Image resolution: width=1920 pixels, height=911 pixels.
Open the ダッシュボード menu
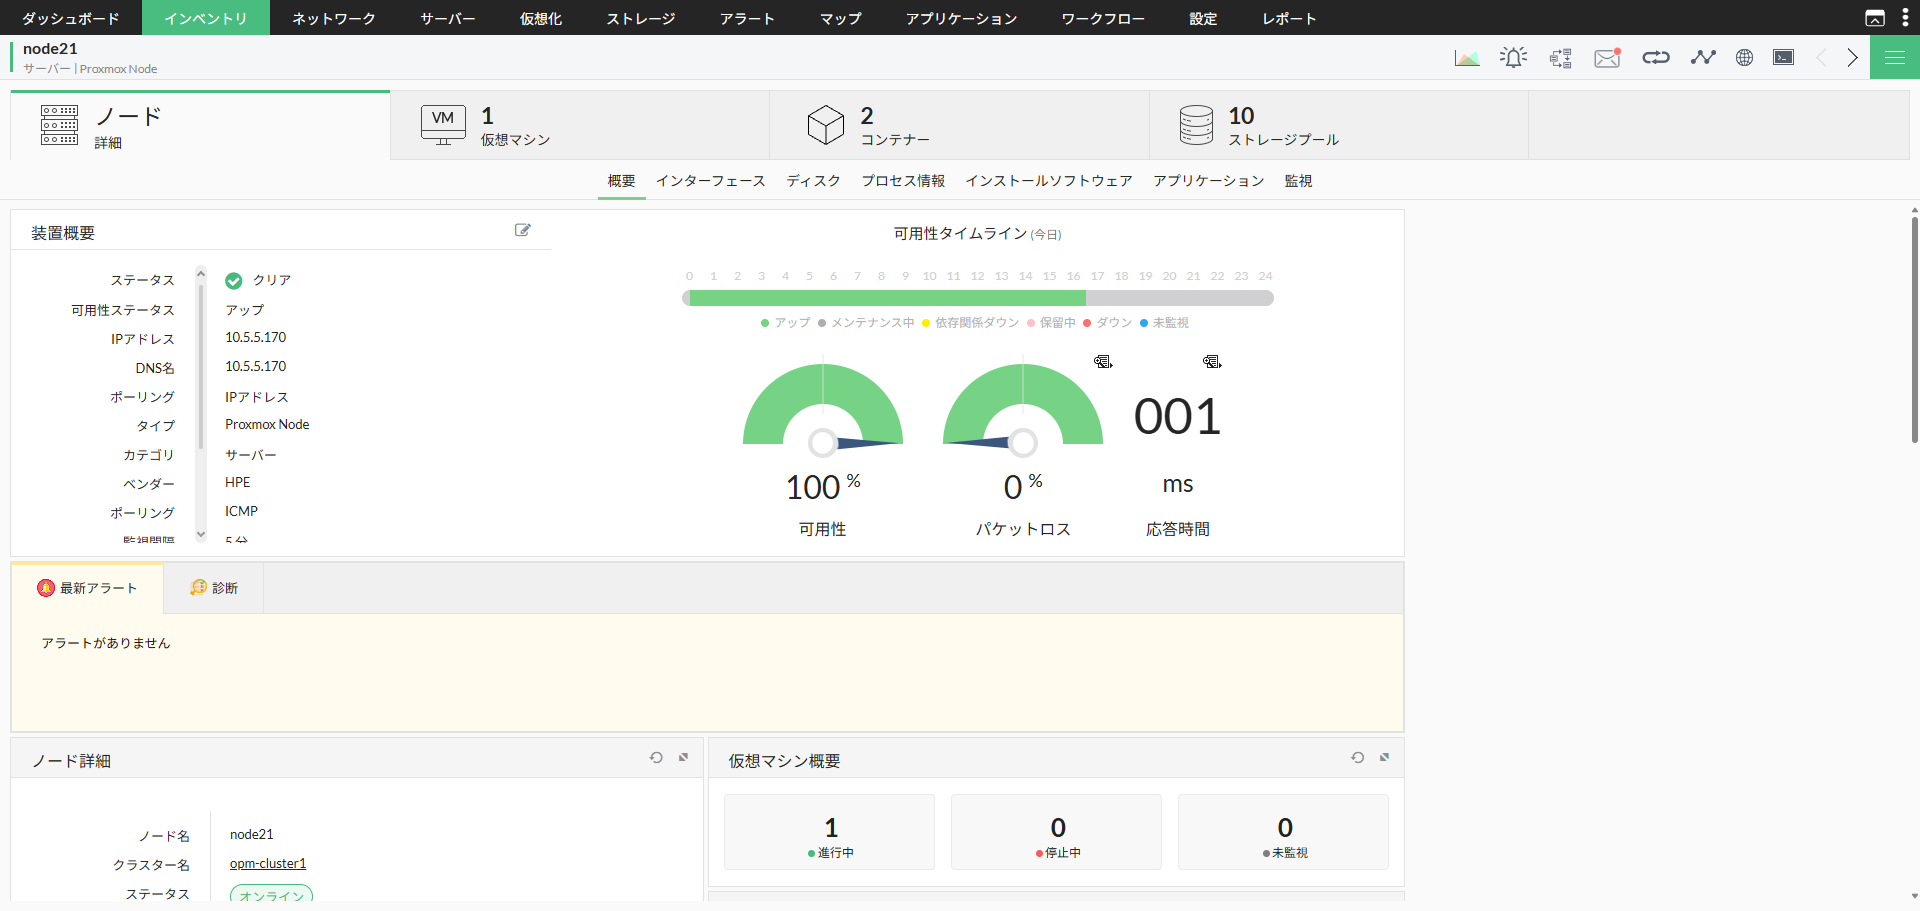coord(71,18)
